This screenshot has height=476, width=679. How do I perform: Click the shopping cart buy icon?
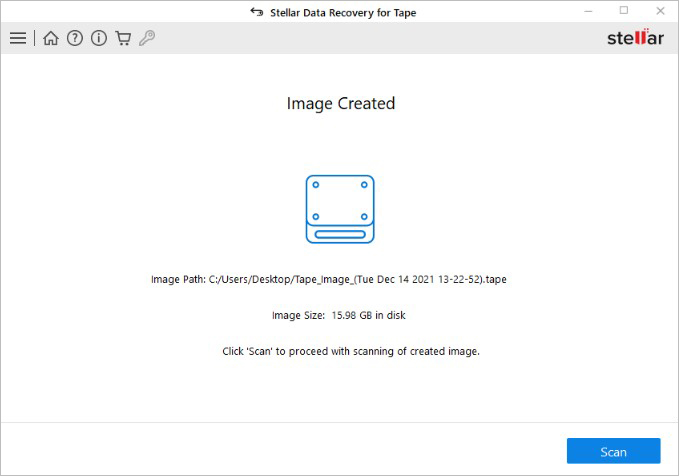pos(123,39)
